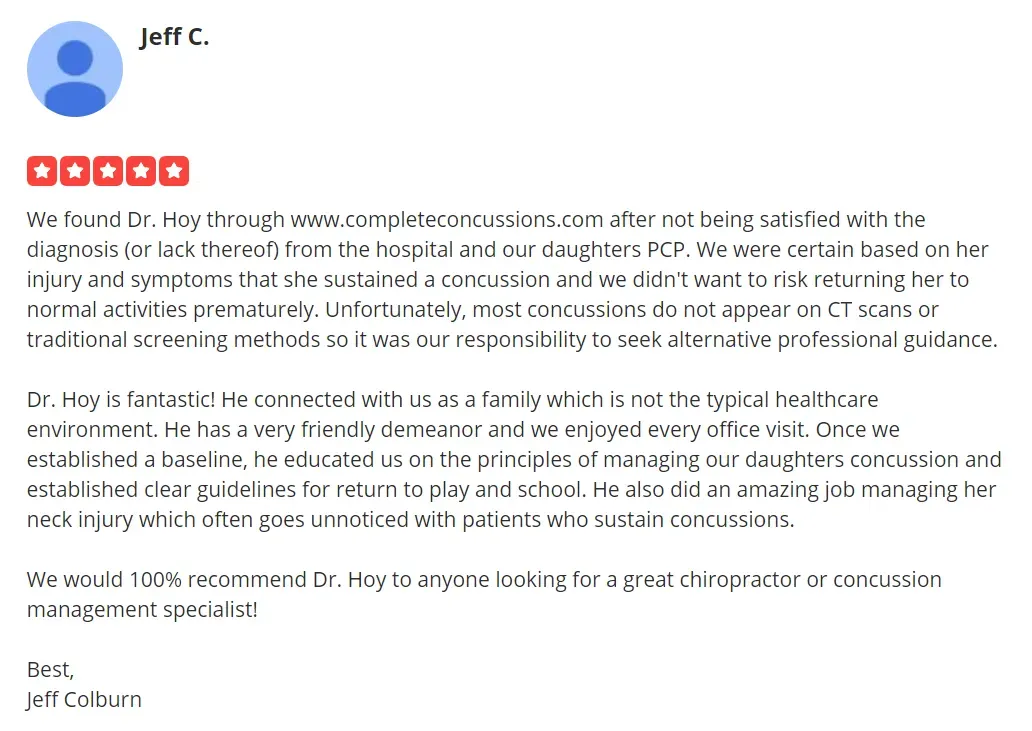Click the phrase "Dr. Hoy is fantastic!"
The image size is (1032, 731).
(121, 399)
